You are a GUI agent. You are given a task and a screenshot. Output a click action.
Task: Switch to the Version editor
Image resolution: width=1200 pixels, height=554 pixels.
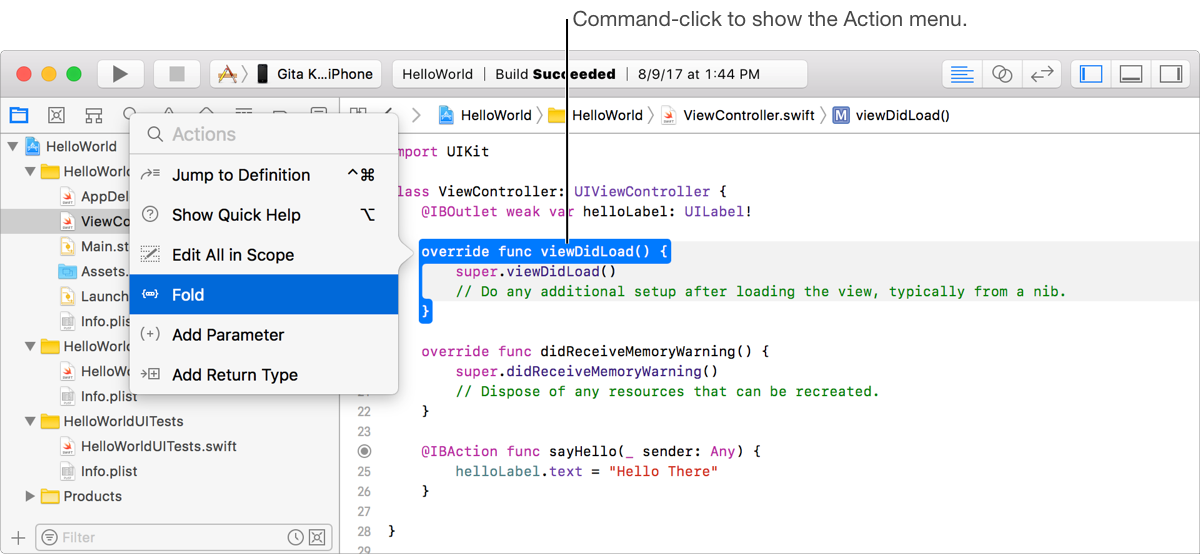tap(1041, 74)
